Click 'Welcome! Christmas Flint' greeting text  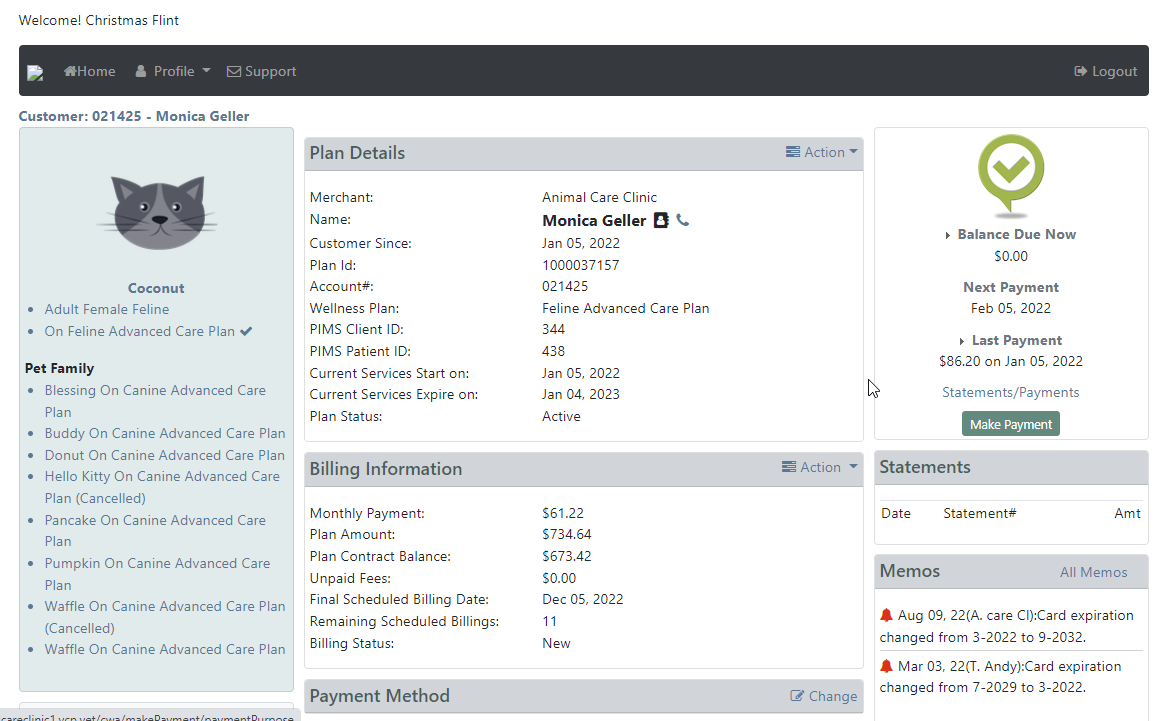coord(98,21)
